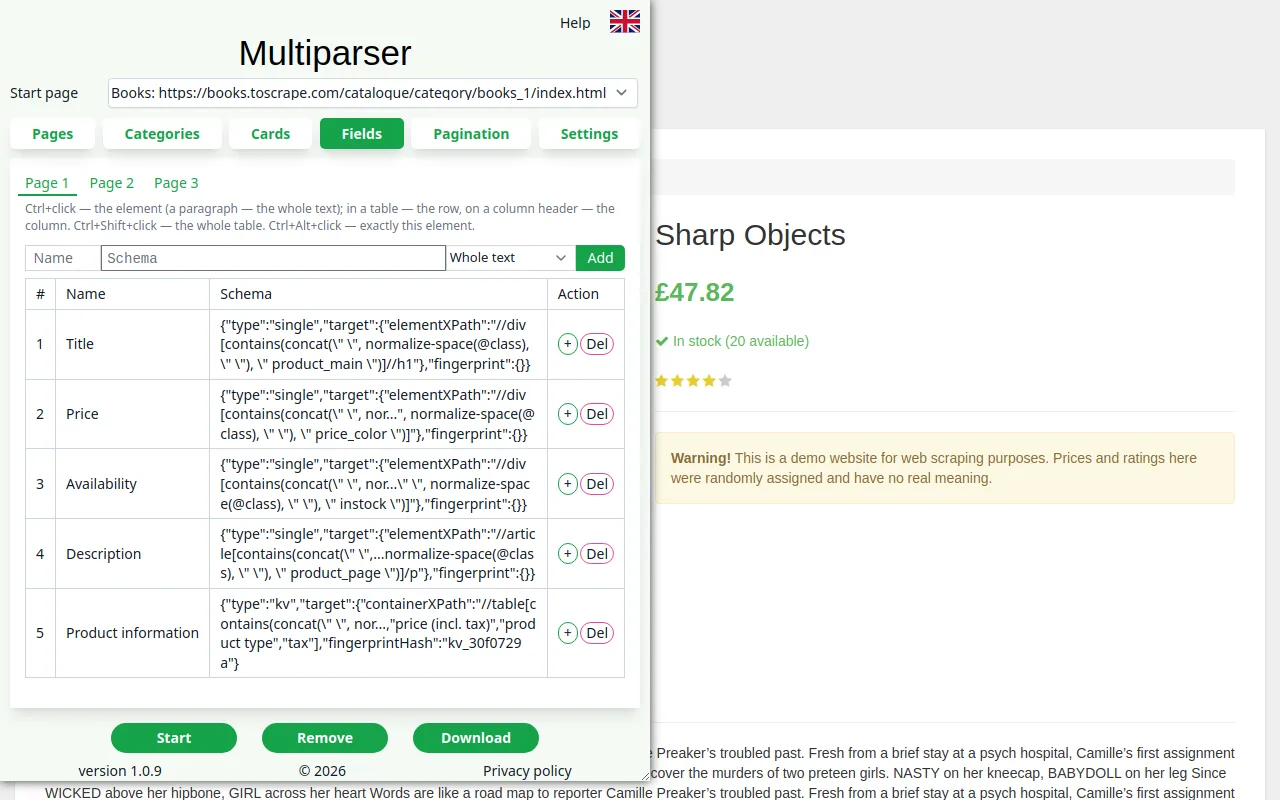1280x800 pixels.
Task: Select the Page 1 sub-tab
Action: pos(47,183)
